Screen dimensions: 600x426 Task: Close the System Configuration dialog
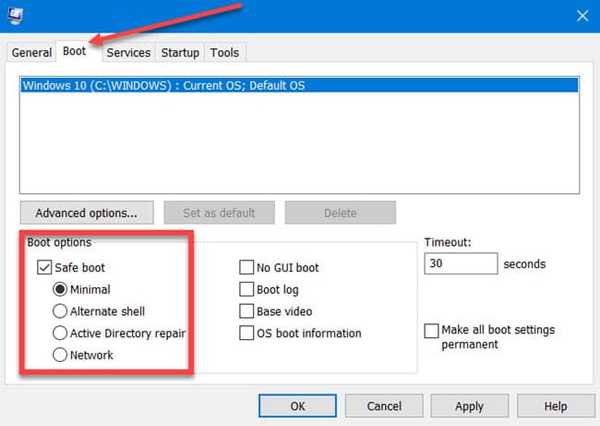pos(582,16)
